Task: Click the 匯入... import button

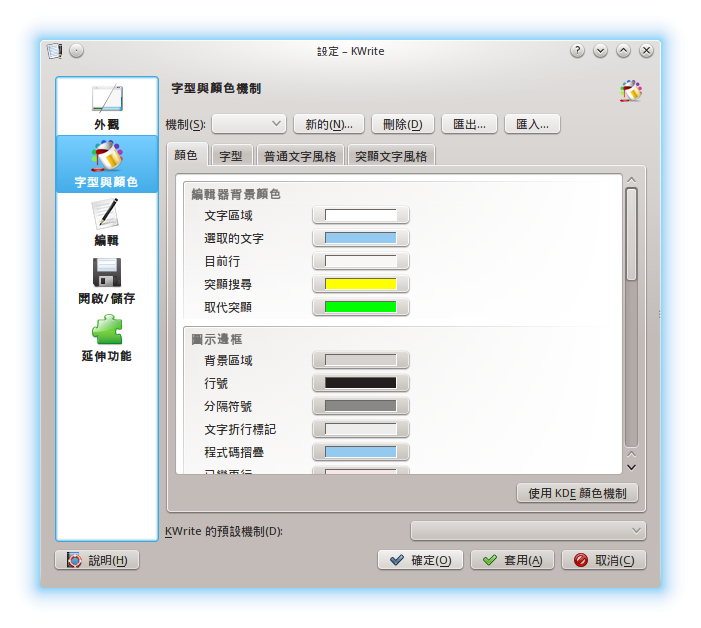Action: tap(532, 124)
